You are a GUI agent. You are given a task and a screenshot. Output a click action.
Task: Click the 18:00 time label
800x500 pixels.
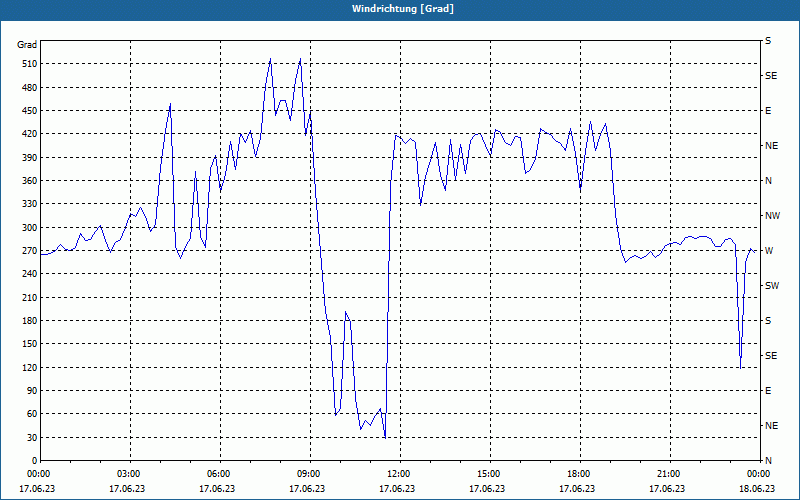coord(580,474)
